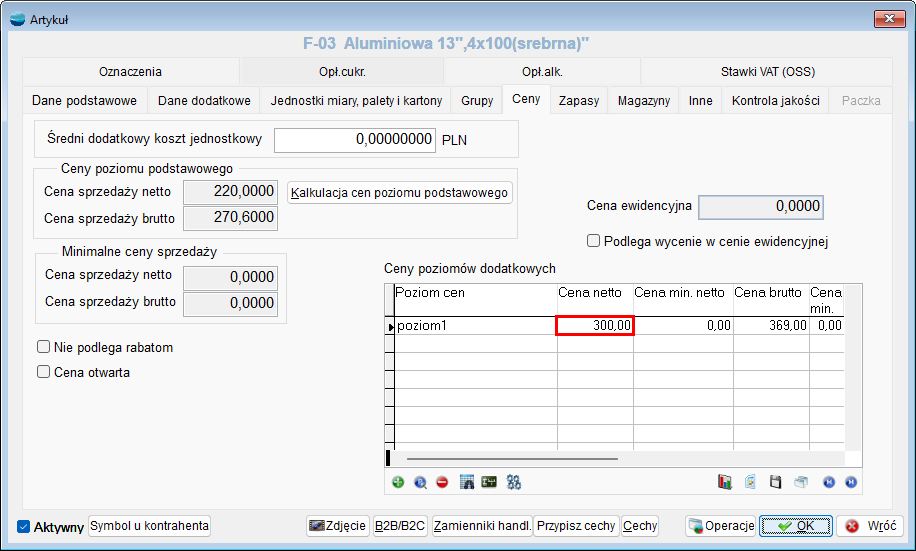The image size is (916, 551).
Task: Click the Zdjęcie photo button
Action: click(x=337, y=526)
